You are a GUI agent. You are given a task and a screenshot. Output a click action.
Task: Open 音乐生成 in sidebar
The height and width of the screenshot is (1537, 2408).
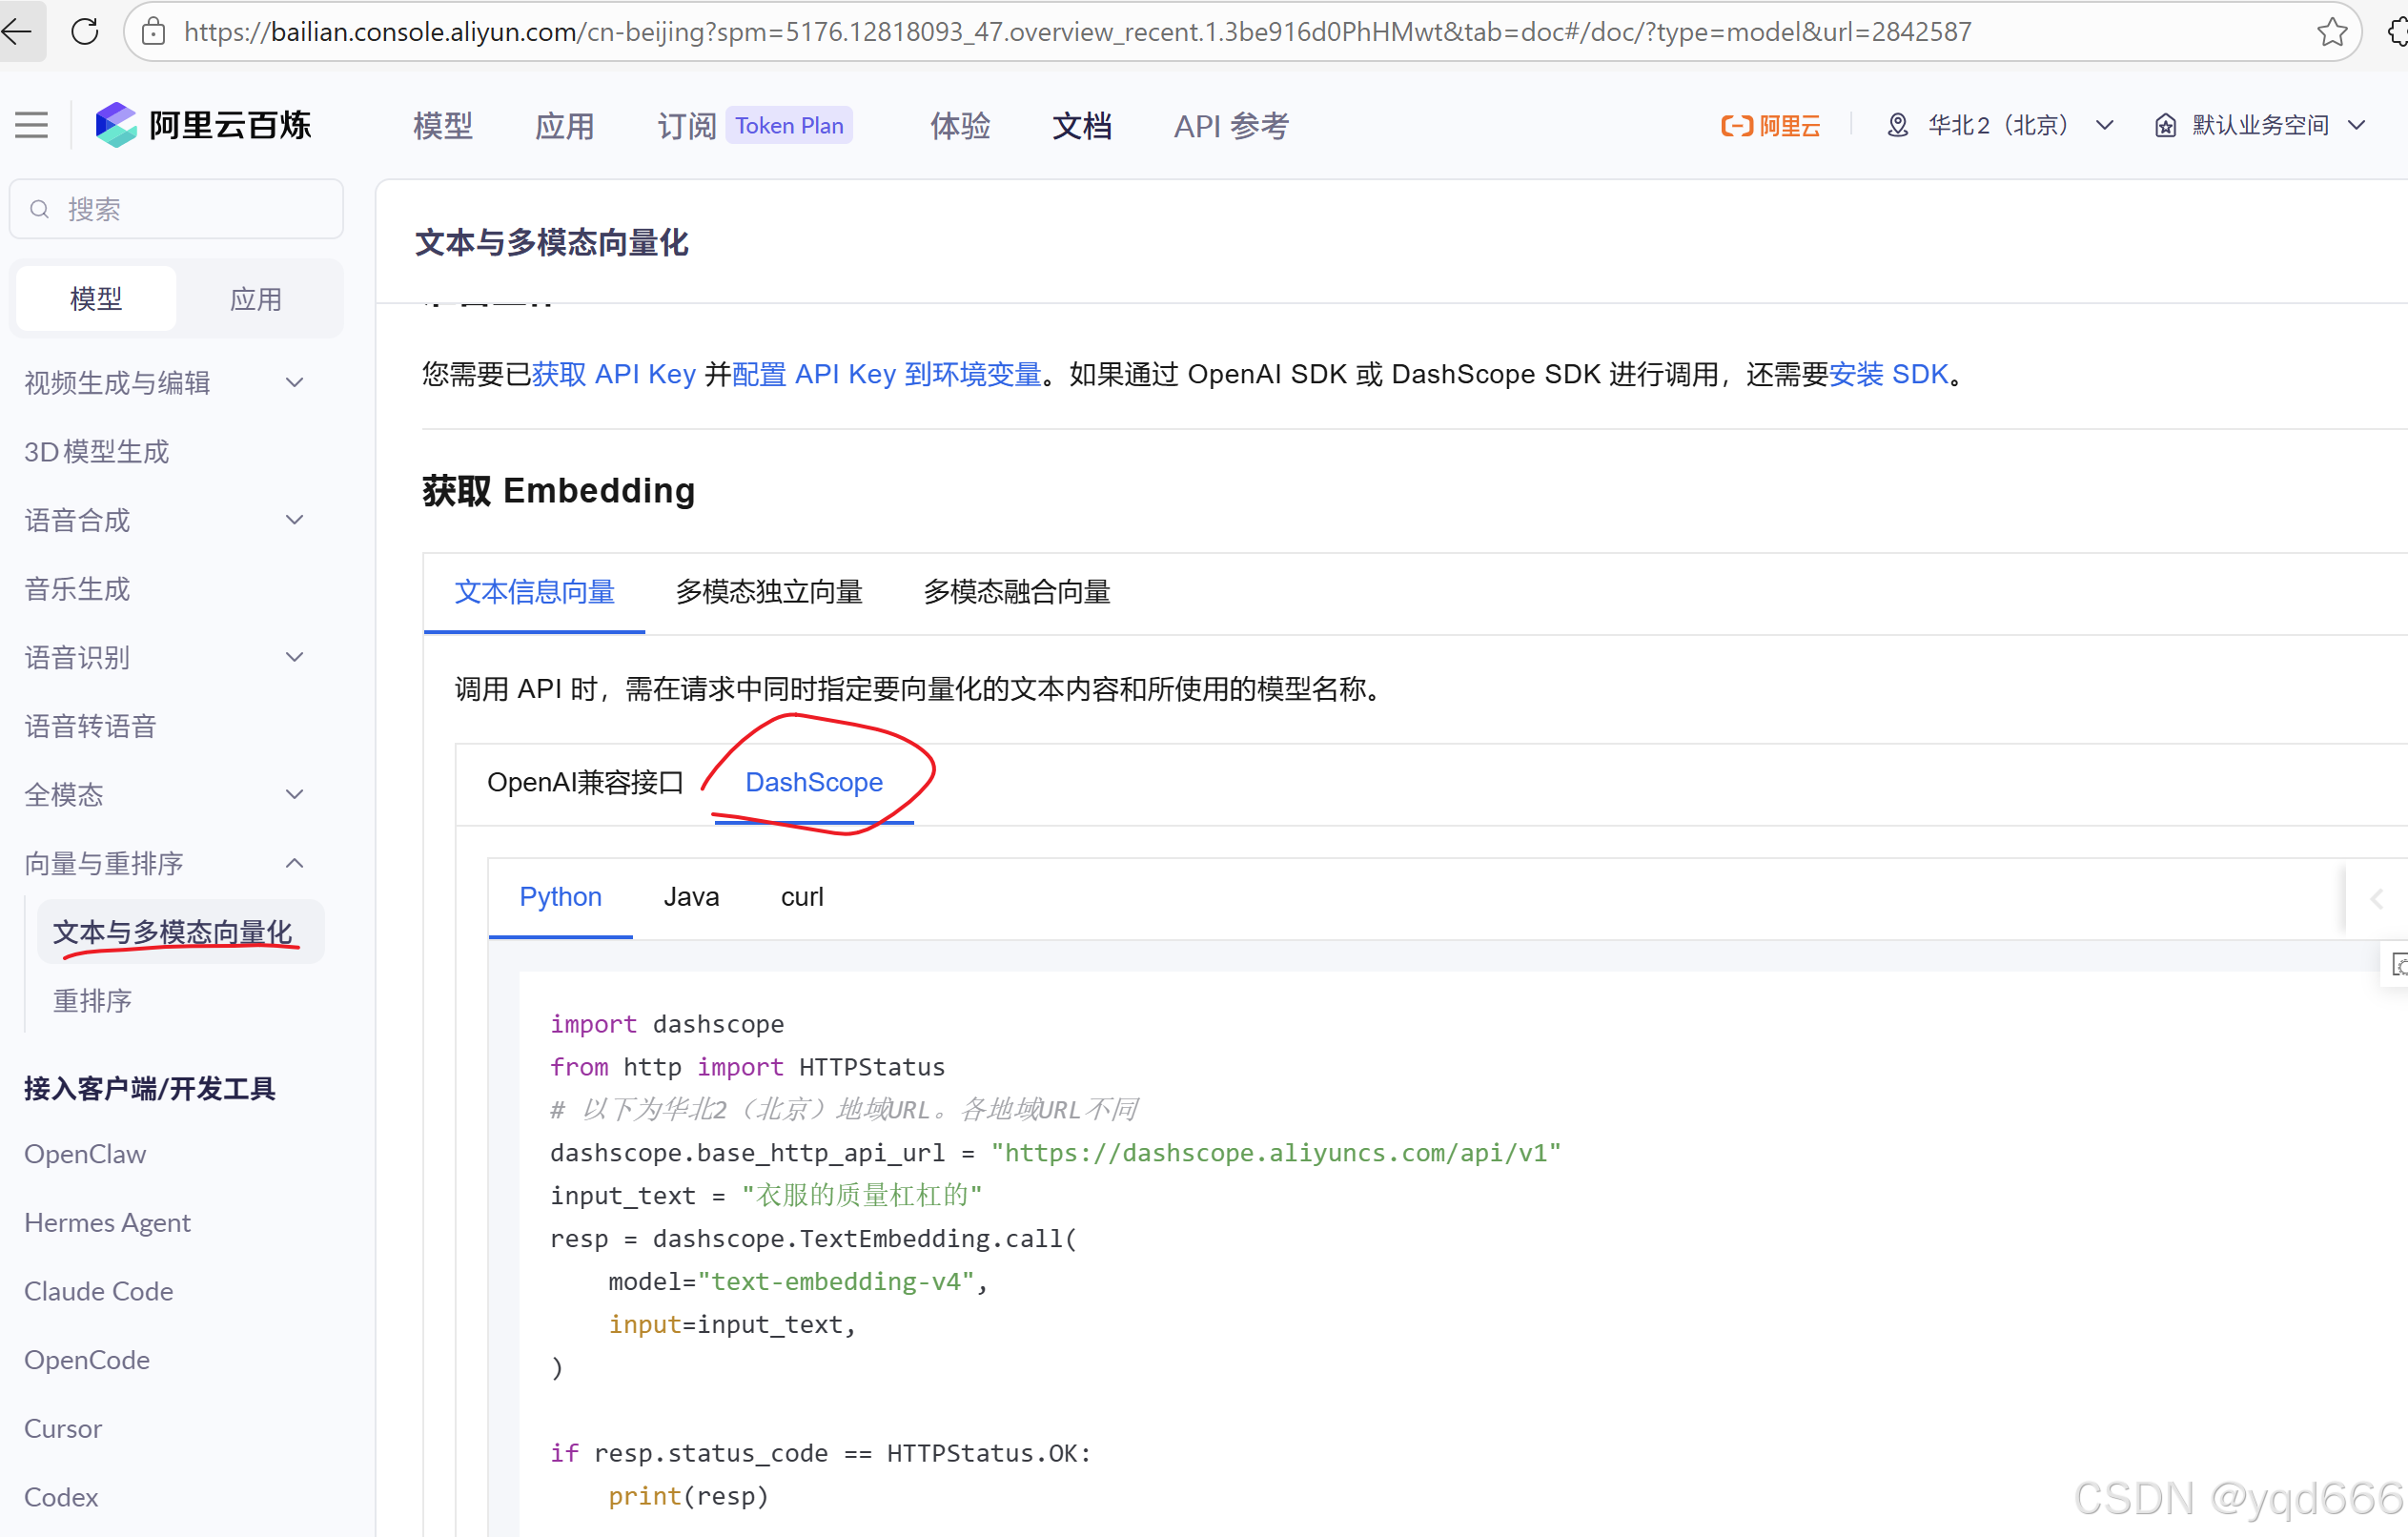coord(77,588)
